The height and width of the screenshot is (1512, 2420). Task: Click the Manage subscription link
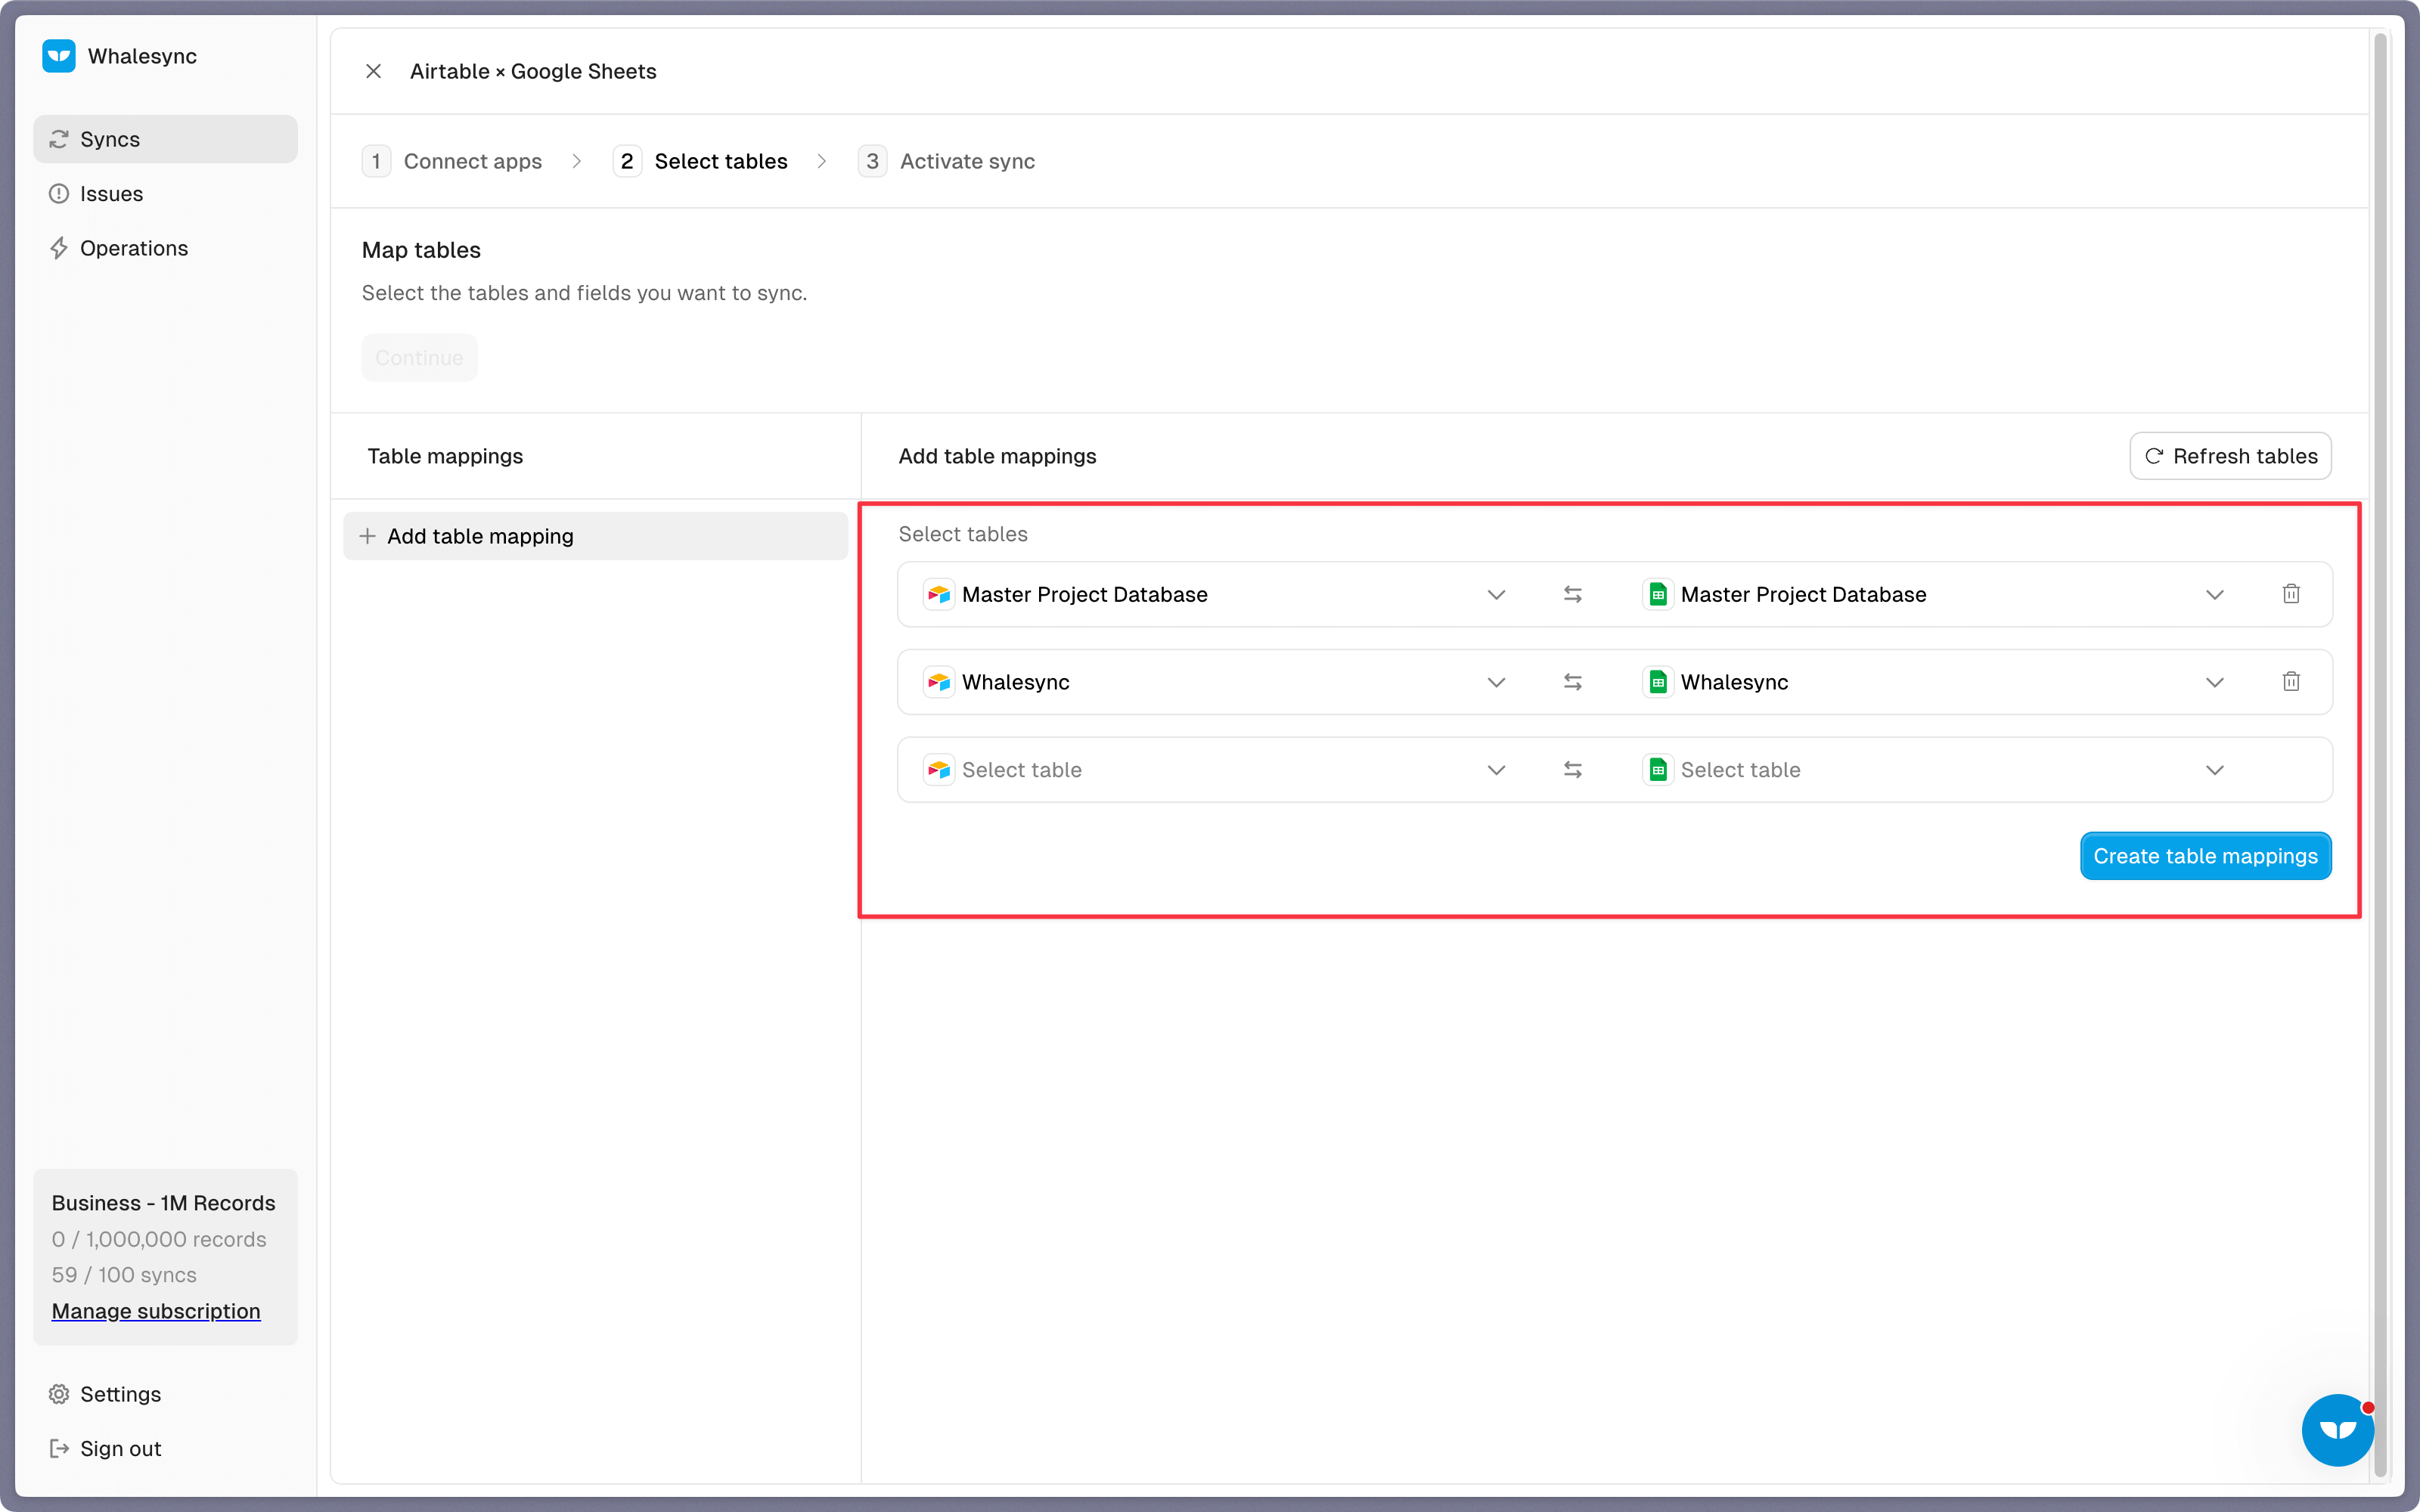[x=156, y=1311]
